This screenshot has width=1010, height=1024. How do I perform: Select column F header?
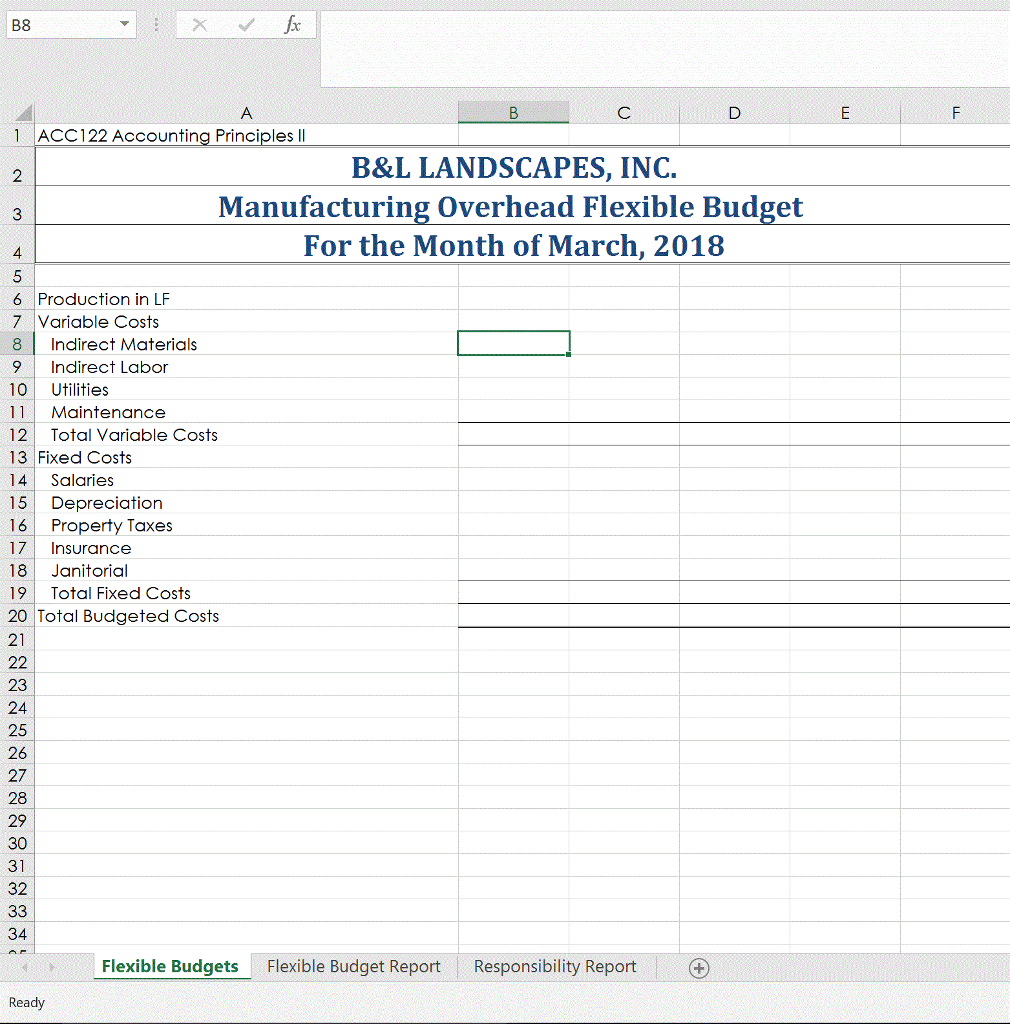click(955, 113)
